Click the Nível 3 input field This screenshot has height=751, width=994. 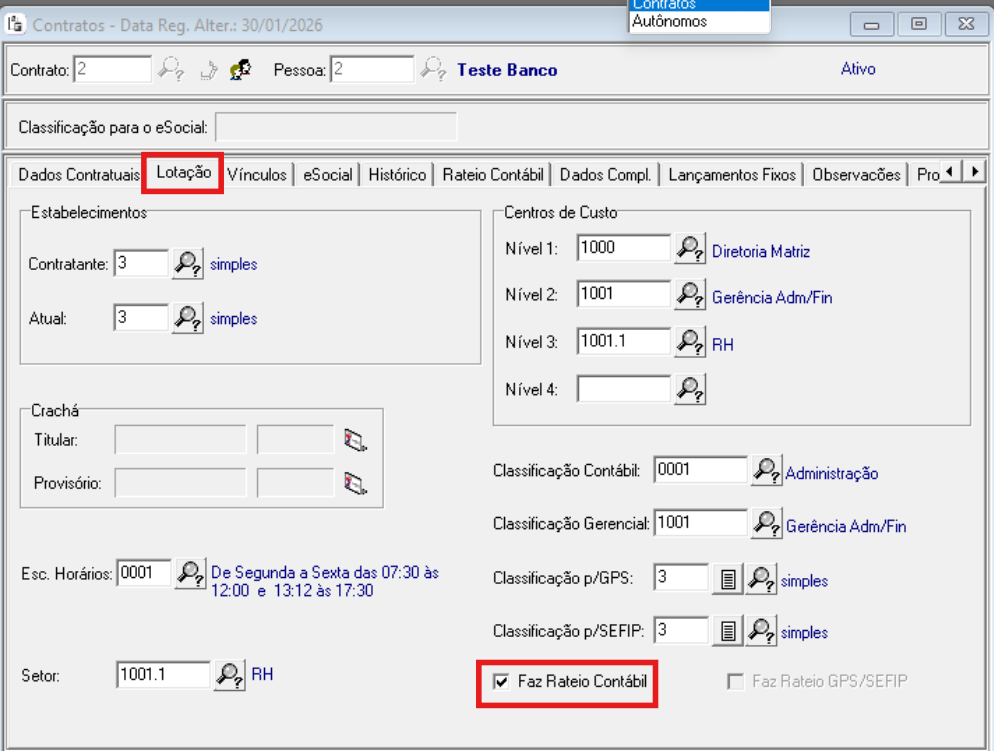623,341
